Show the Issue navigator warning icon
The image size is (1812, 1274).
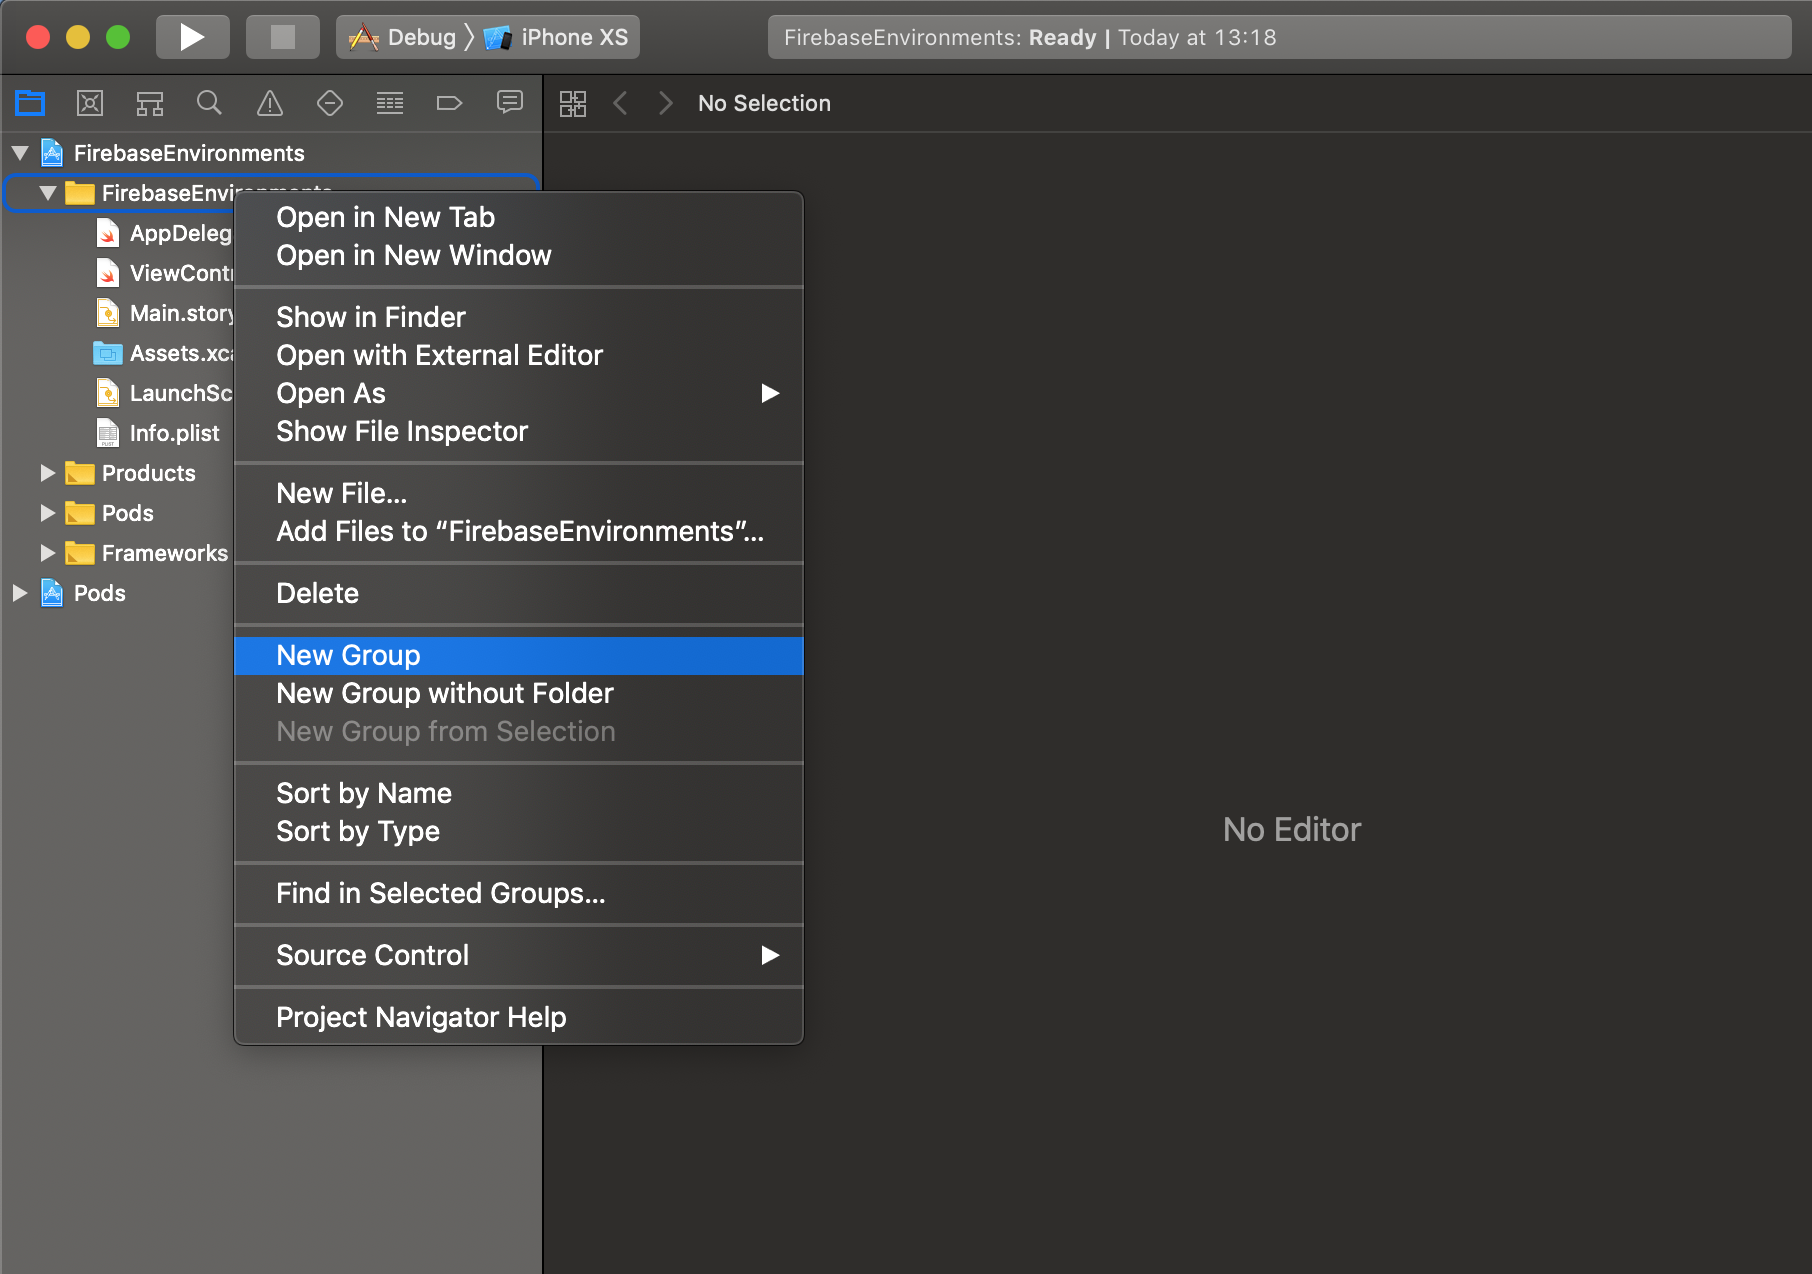[270, 103]
